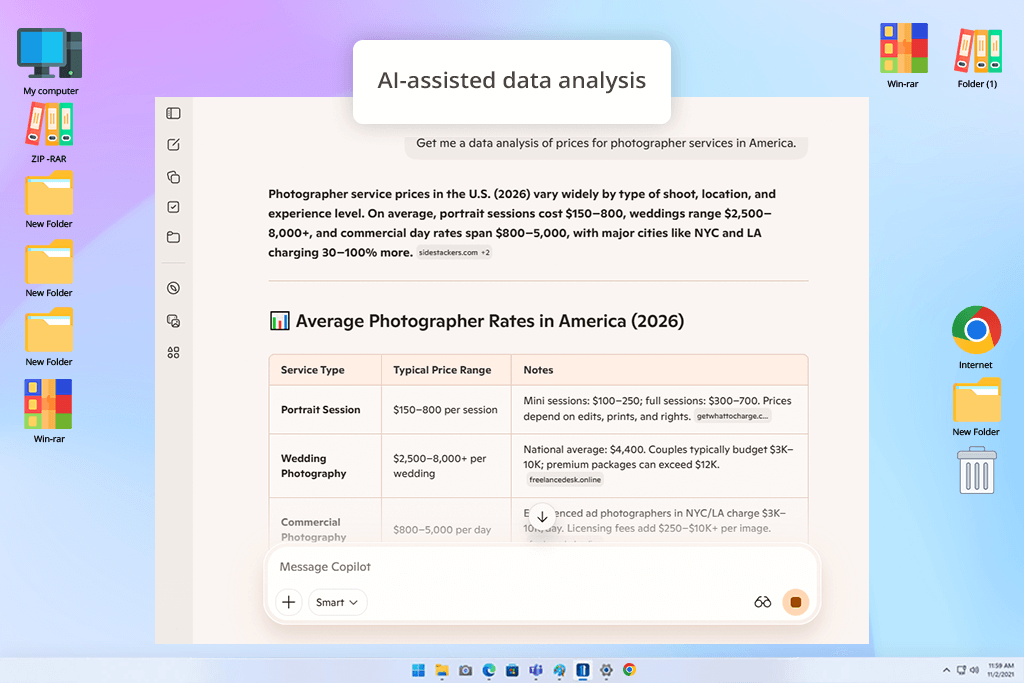Select the $150–800 per session cell
Viewport: 1024px width, 683px height.
coord(446,409)
